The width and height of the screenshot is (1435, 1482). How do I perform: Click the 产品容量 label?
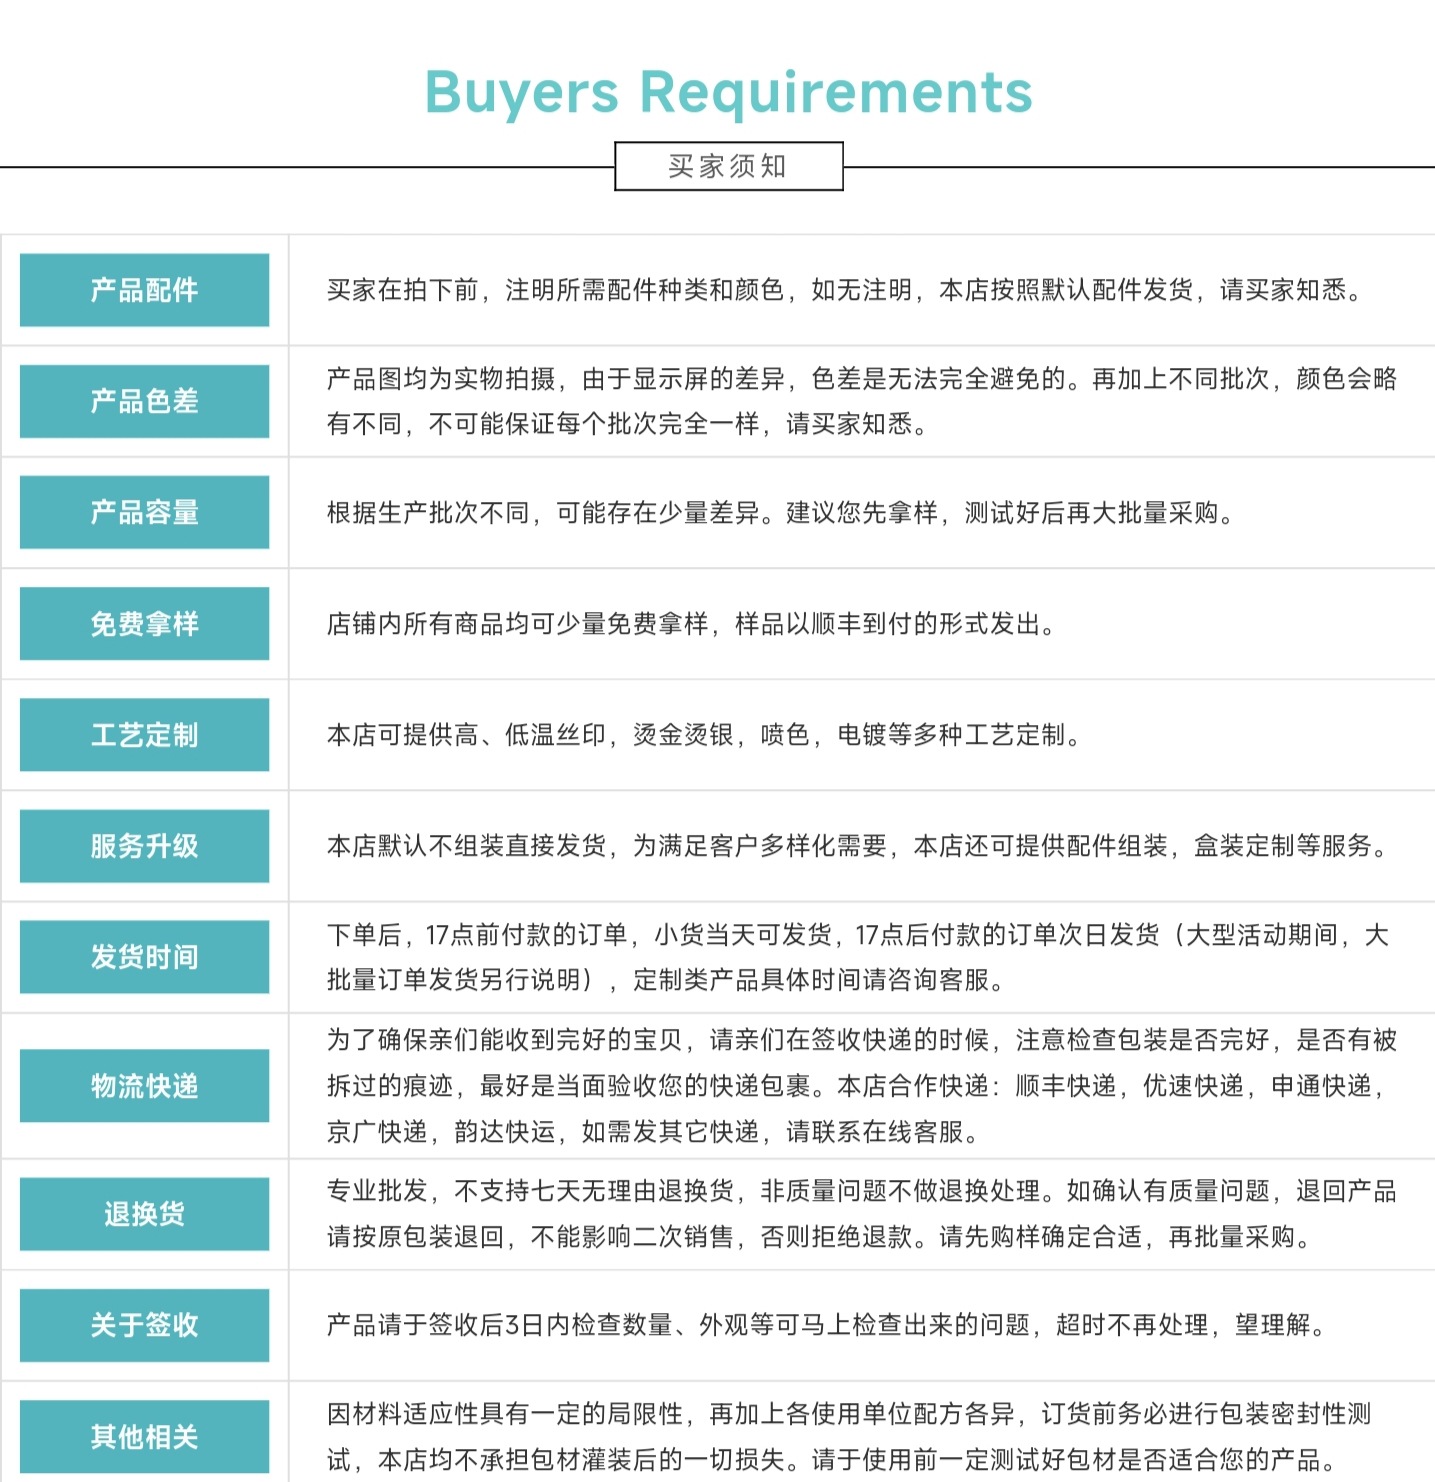[x=144, y=512]
